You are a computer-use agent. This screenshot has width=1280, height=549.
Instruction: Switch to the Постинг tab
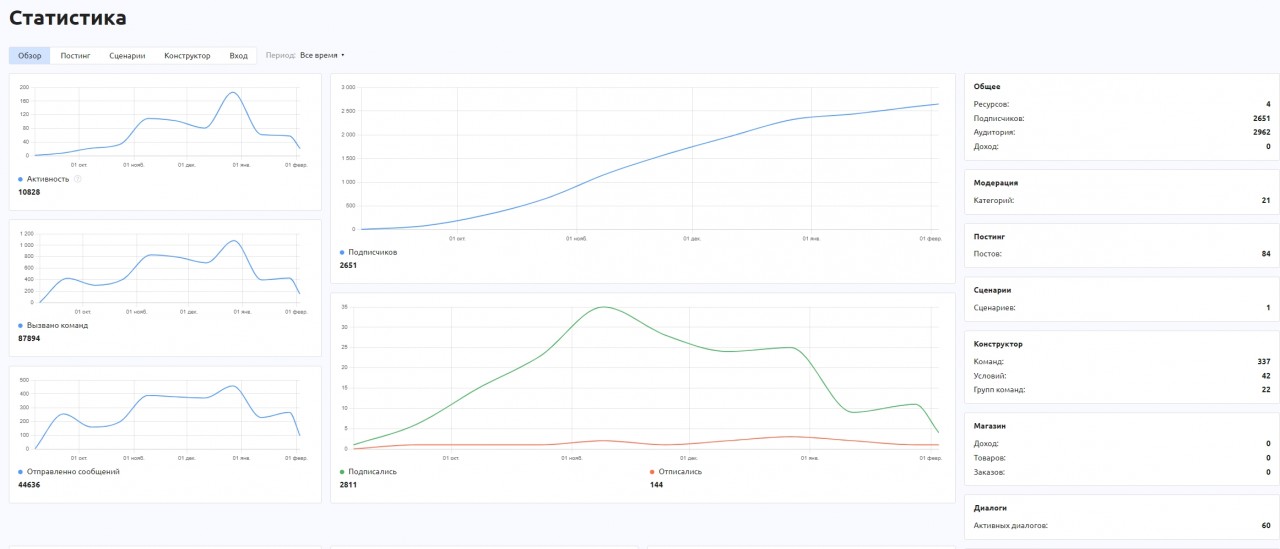(75, 56)
